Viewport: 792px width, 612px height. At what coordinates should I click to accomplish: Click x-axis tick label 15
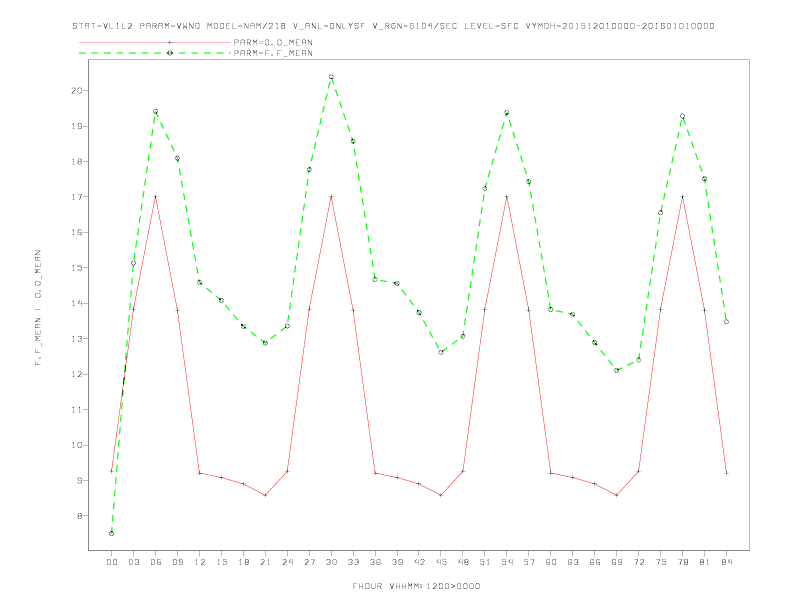pos(222,562)
